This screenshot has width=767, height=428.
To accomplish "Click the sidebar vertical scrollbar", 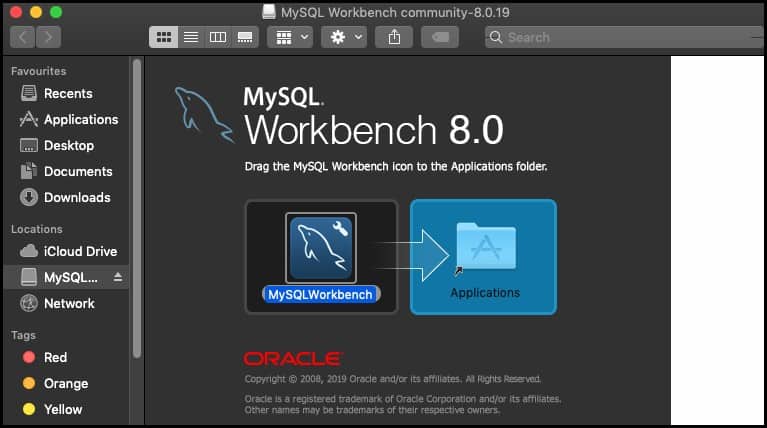I will click(x=137, y=209).
